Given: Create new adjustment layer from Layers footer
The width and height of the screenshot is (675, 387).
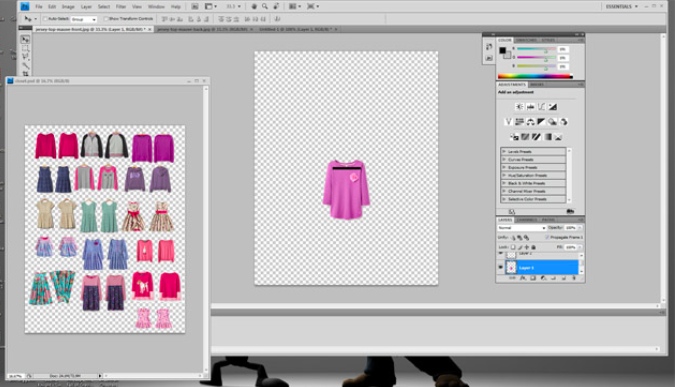Looking at the screenshot, I should click(543, 279).
